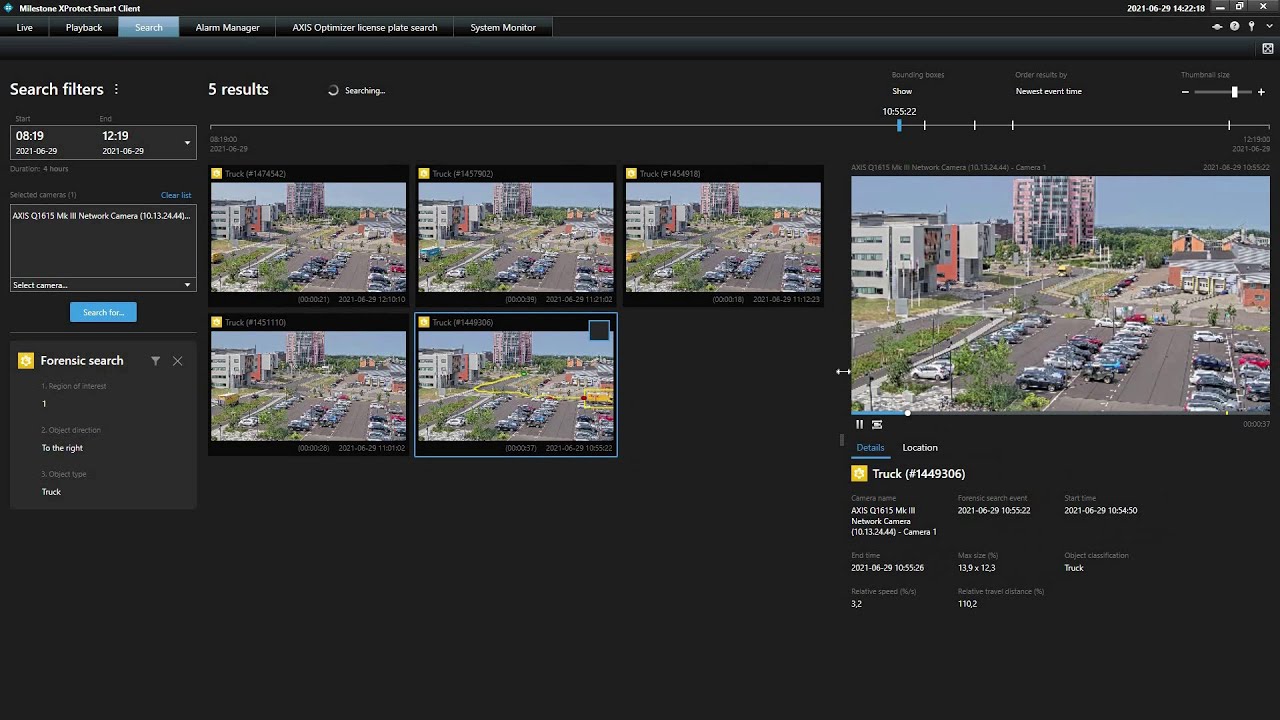Open thumbnail for Truck #1474542

[308, 236]
